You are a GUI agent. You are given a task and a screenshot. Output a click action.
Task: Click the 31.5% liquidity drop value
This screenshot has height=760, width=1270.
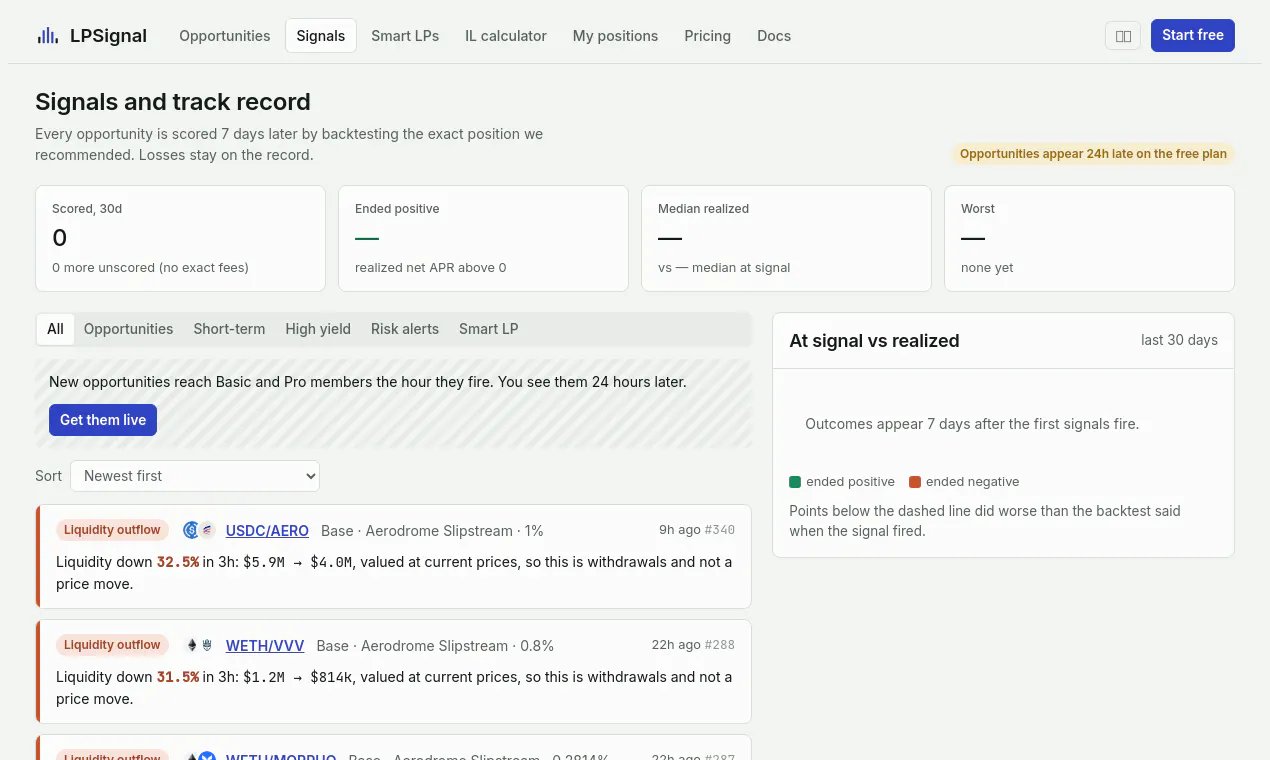tap(178, 677)
